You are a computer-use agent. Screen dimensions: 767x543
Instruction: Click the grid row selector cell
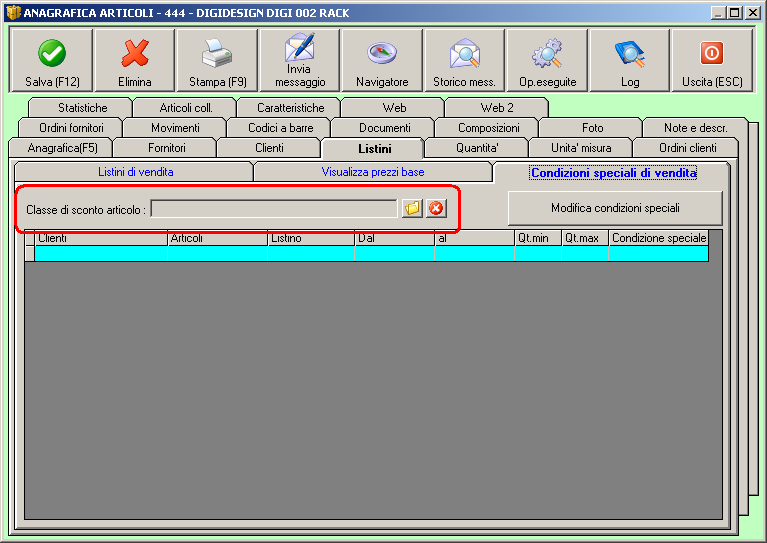pyautogui.click(x=30, y=253)
